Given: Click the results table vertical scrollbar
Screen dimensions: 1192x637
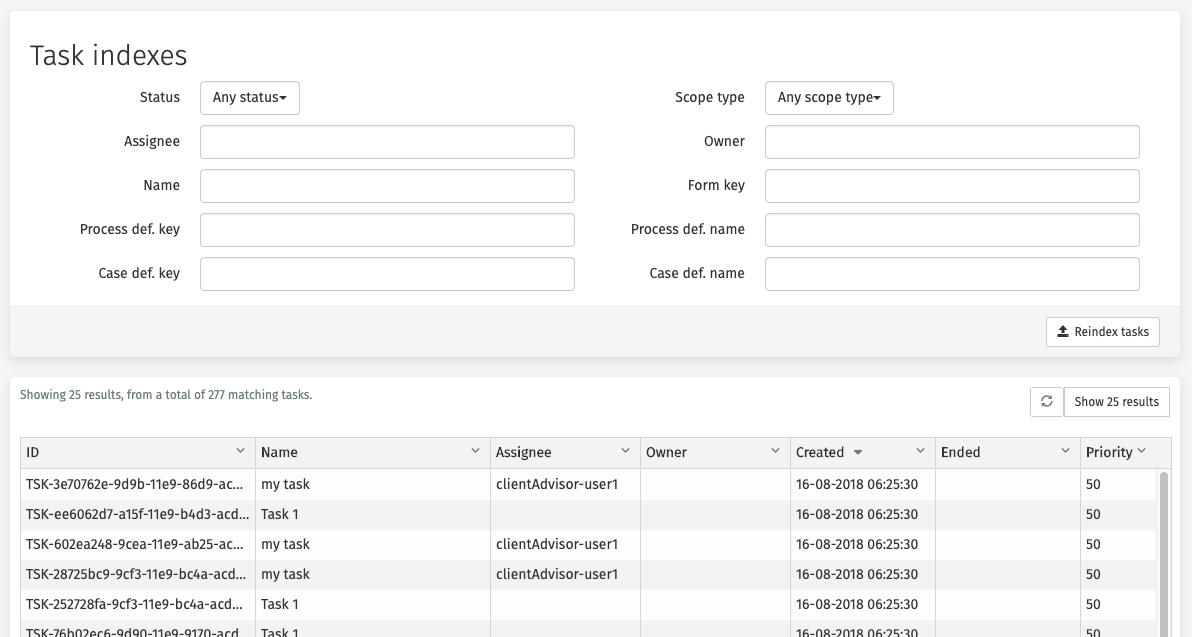Looking at the screenshot, I should (1163, 550).
